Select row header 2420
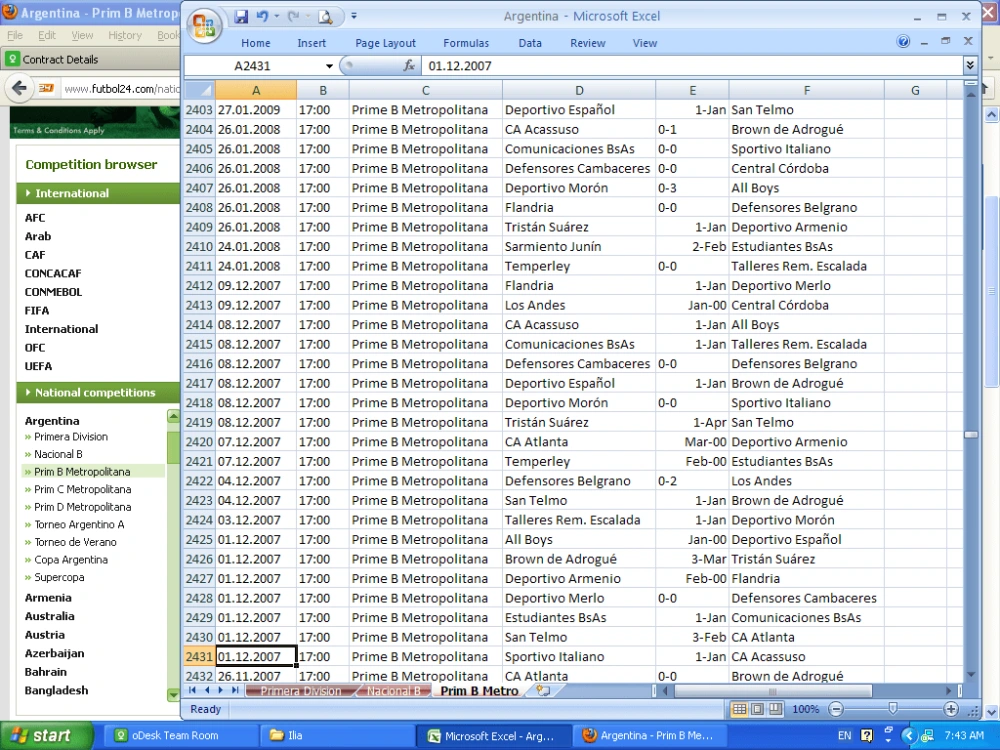The image size is (1000, 750). click(x=200, y=442)
